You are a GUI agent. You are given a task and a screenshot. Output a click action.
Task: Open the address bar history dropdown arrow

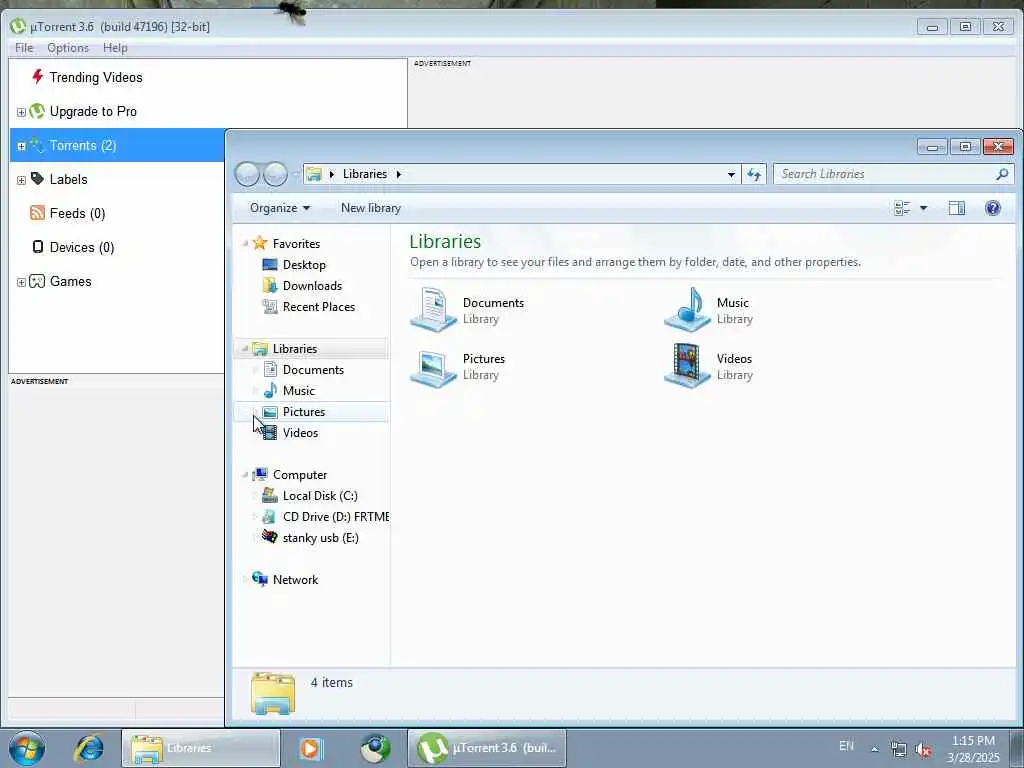click(731, 174)
